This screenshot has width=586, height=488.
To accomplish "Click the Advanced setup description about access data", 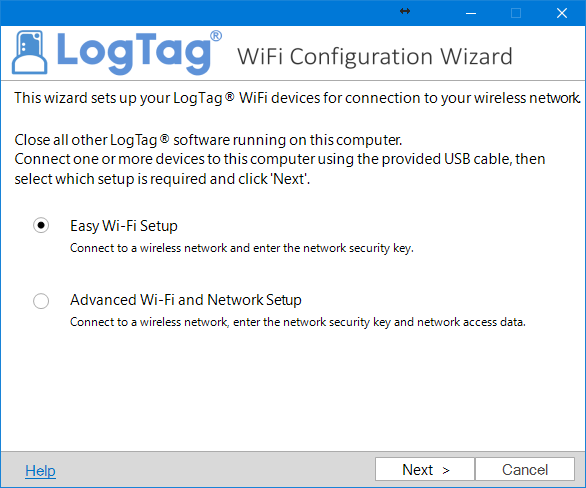I will tap(297, 322).
